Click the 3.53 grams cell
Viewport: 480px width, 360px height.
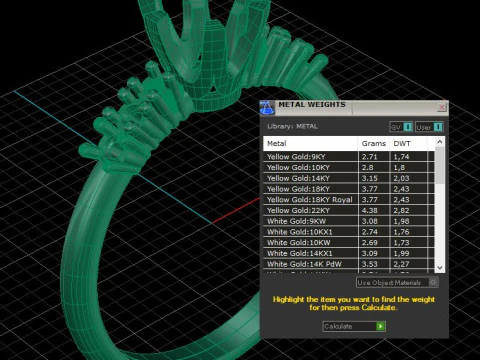[x=374, y=264]
